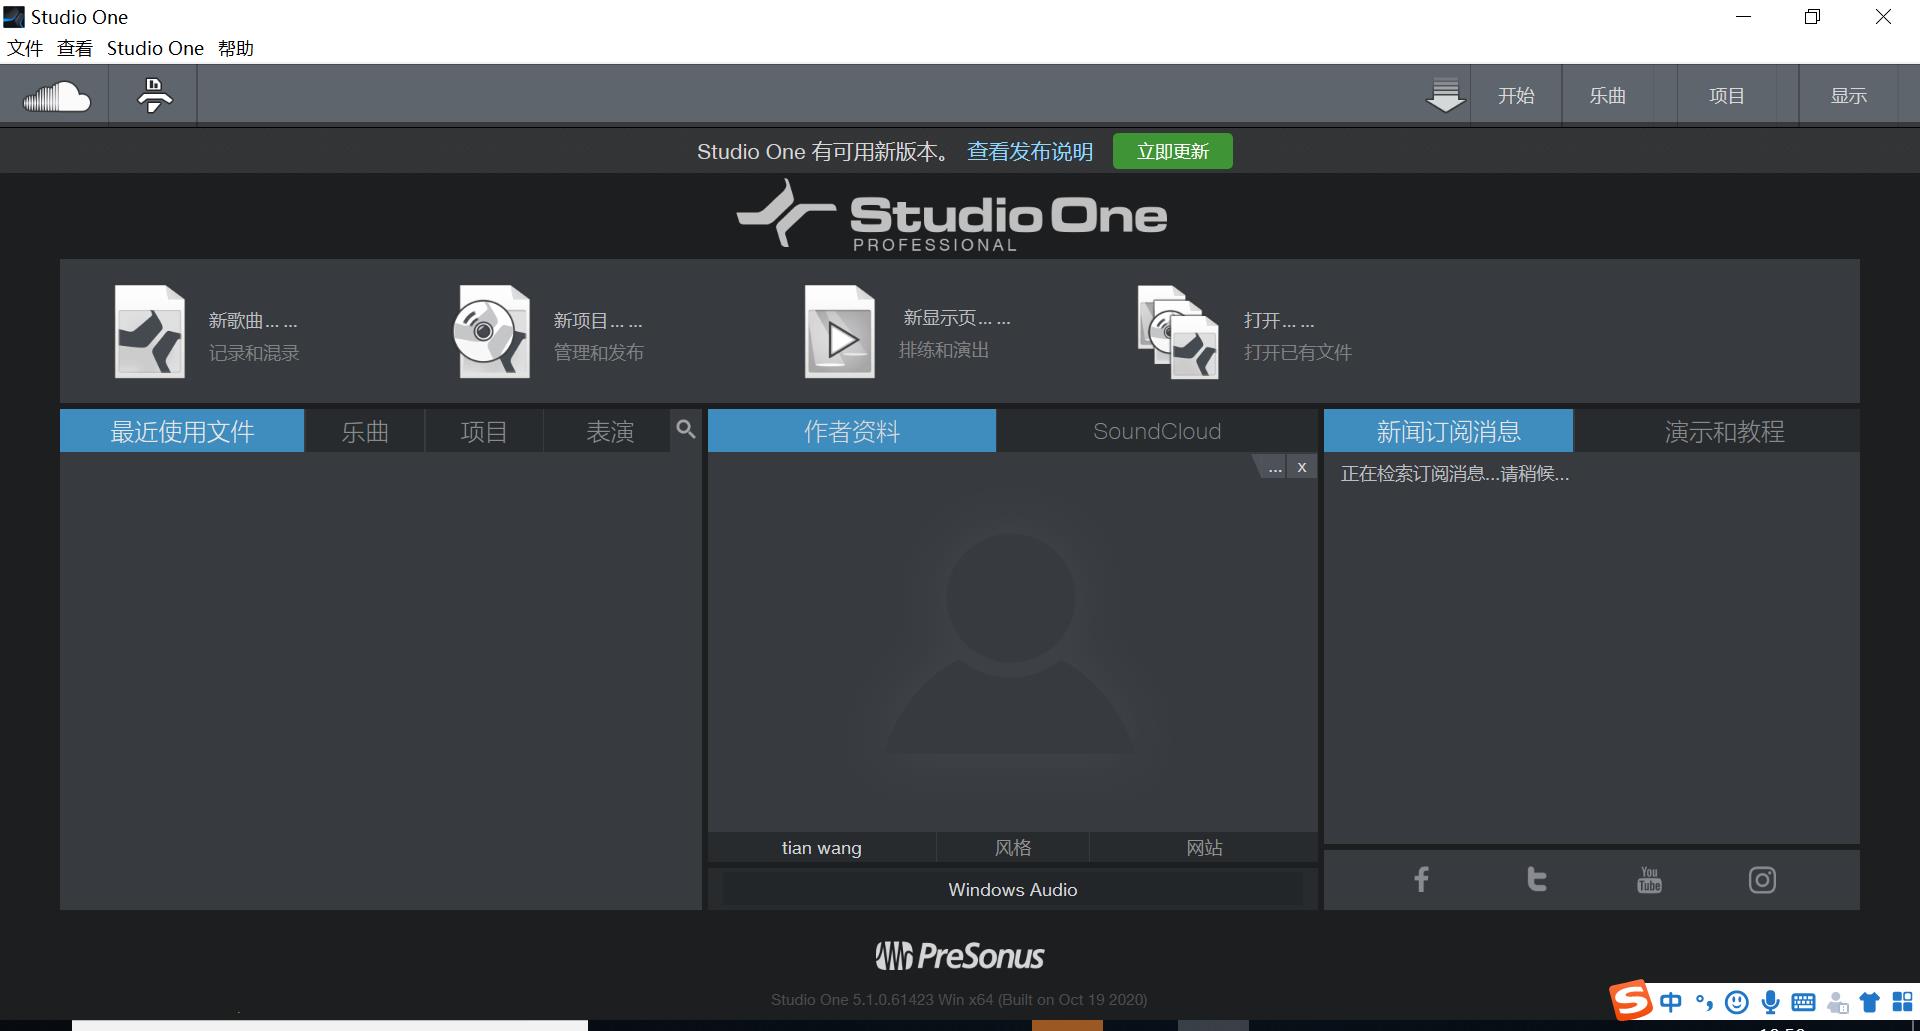Select the SoundCloud tab
Viewport: 1920px width, 1031px height.
tap(1157, 431)
